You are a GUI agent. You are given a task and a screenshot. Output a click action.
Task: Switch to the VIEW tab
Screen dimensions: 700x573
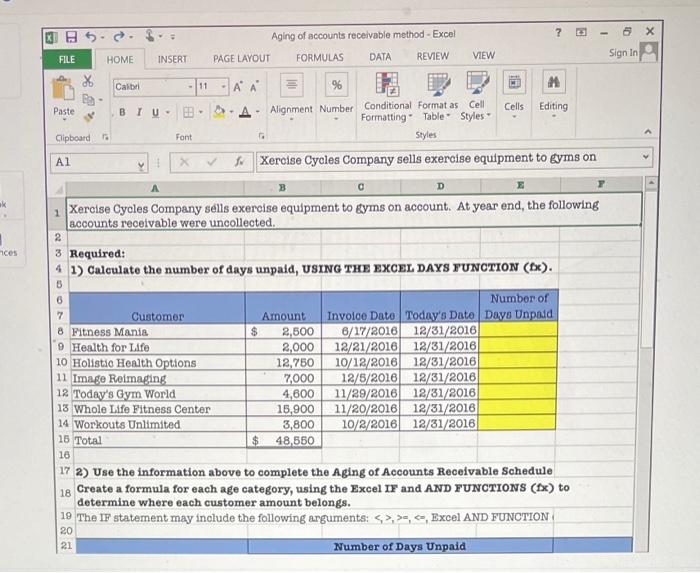pyautogui.click(x=483, y=56)
